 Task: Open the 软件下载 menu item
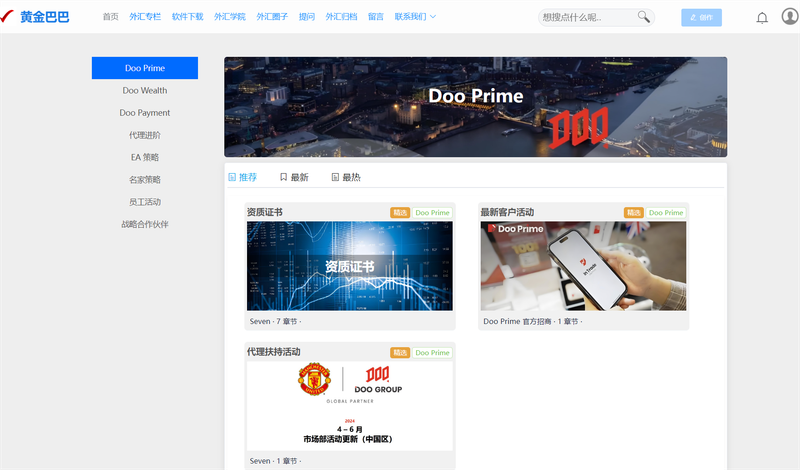point(187,17)
